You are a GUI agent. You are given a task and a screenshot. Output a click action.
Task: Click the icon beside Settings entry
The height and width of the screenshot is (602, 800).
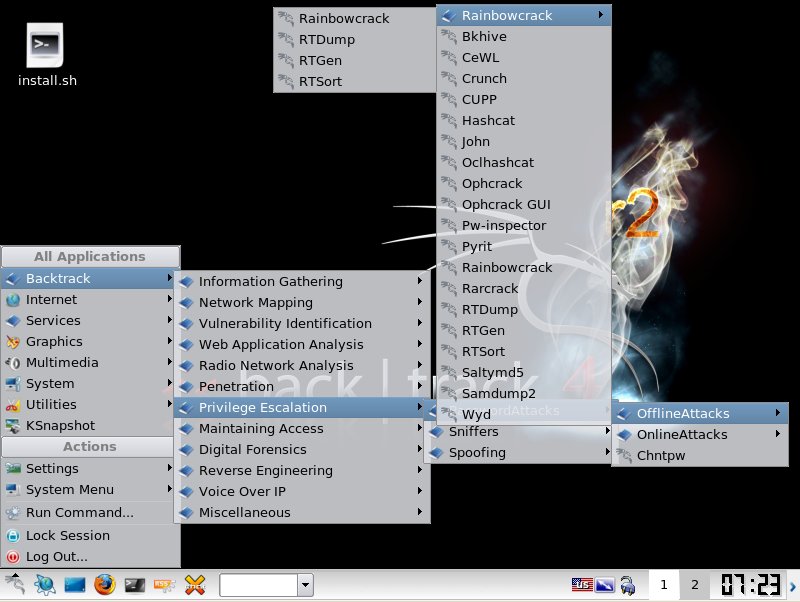13,468
